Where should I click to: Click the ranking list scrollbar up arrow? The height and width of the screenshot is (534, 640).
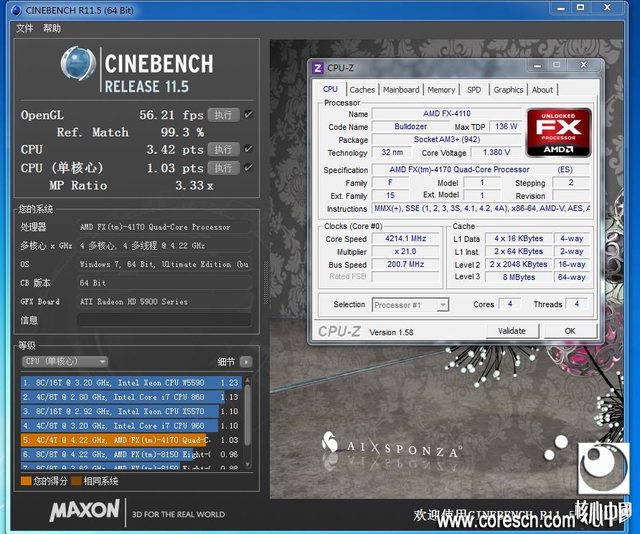pyautogui.click(x=247, y=380)
